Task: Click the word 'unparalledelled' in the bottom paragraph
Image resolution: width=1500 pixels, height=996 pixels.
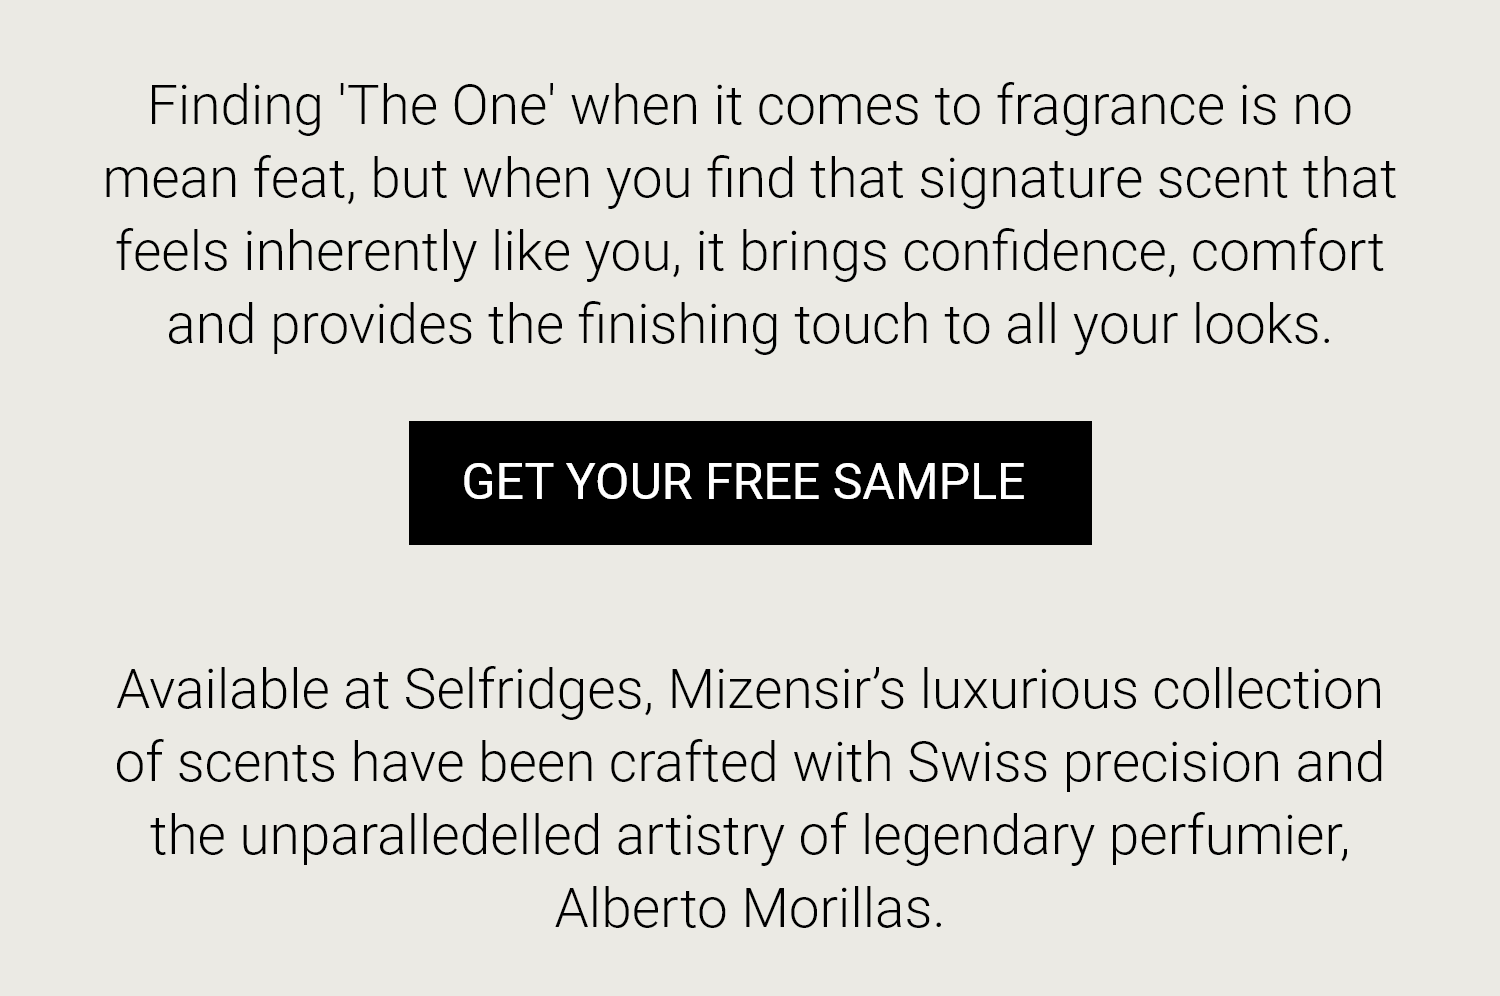Action: pos(421,837)
